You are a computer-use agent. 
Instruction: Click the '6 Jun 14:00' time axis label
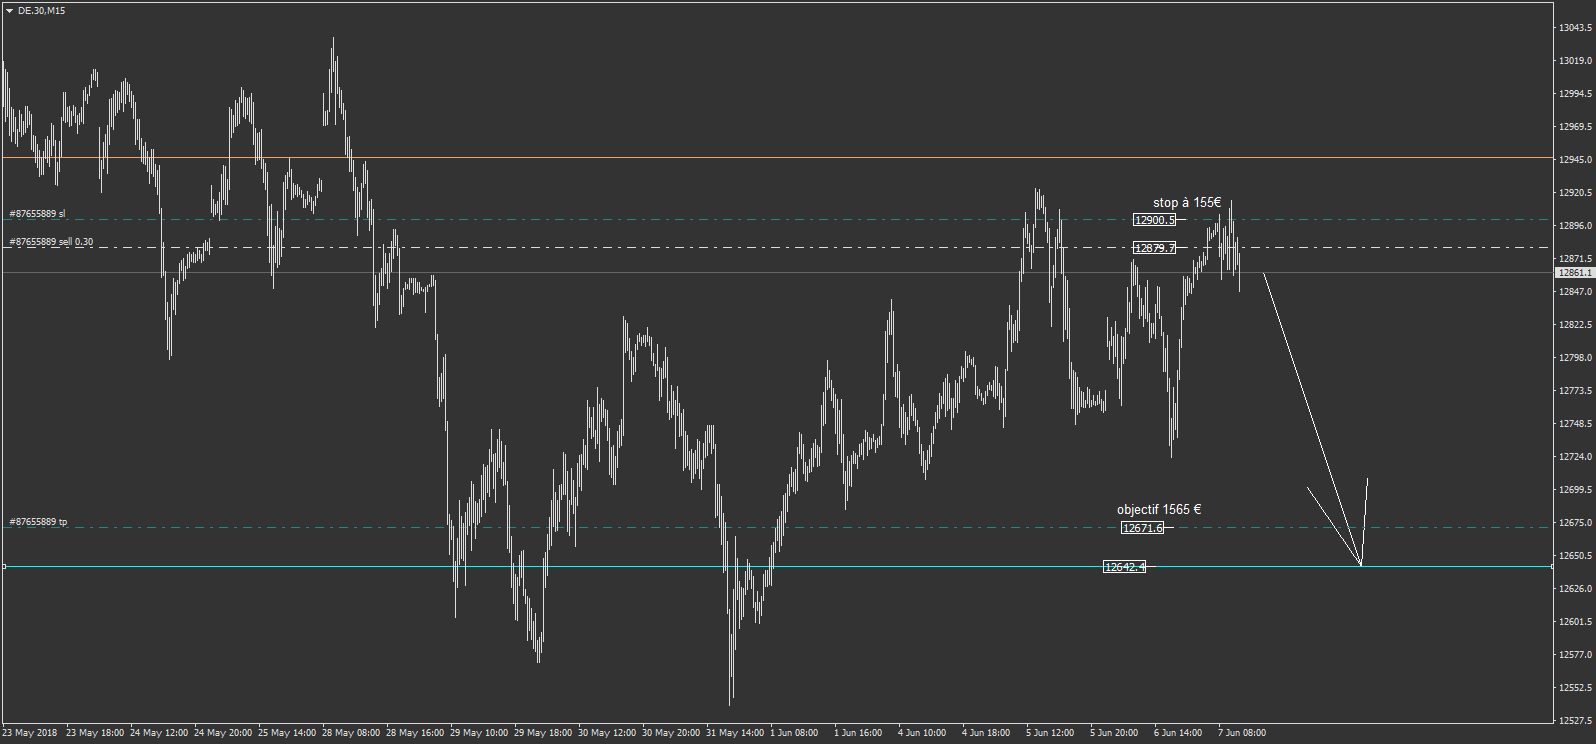[1178, 733]
